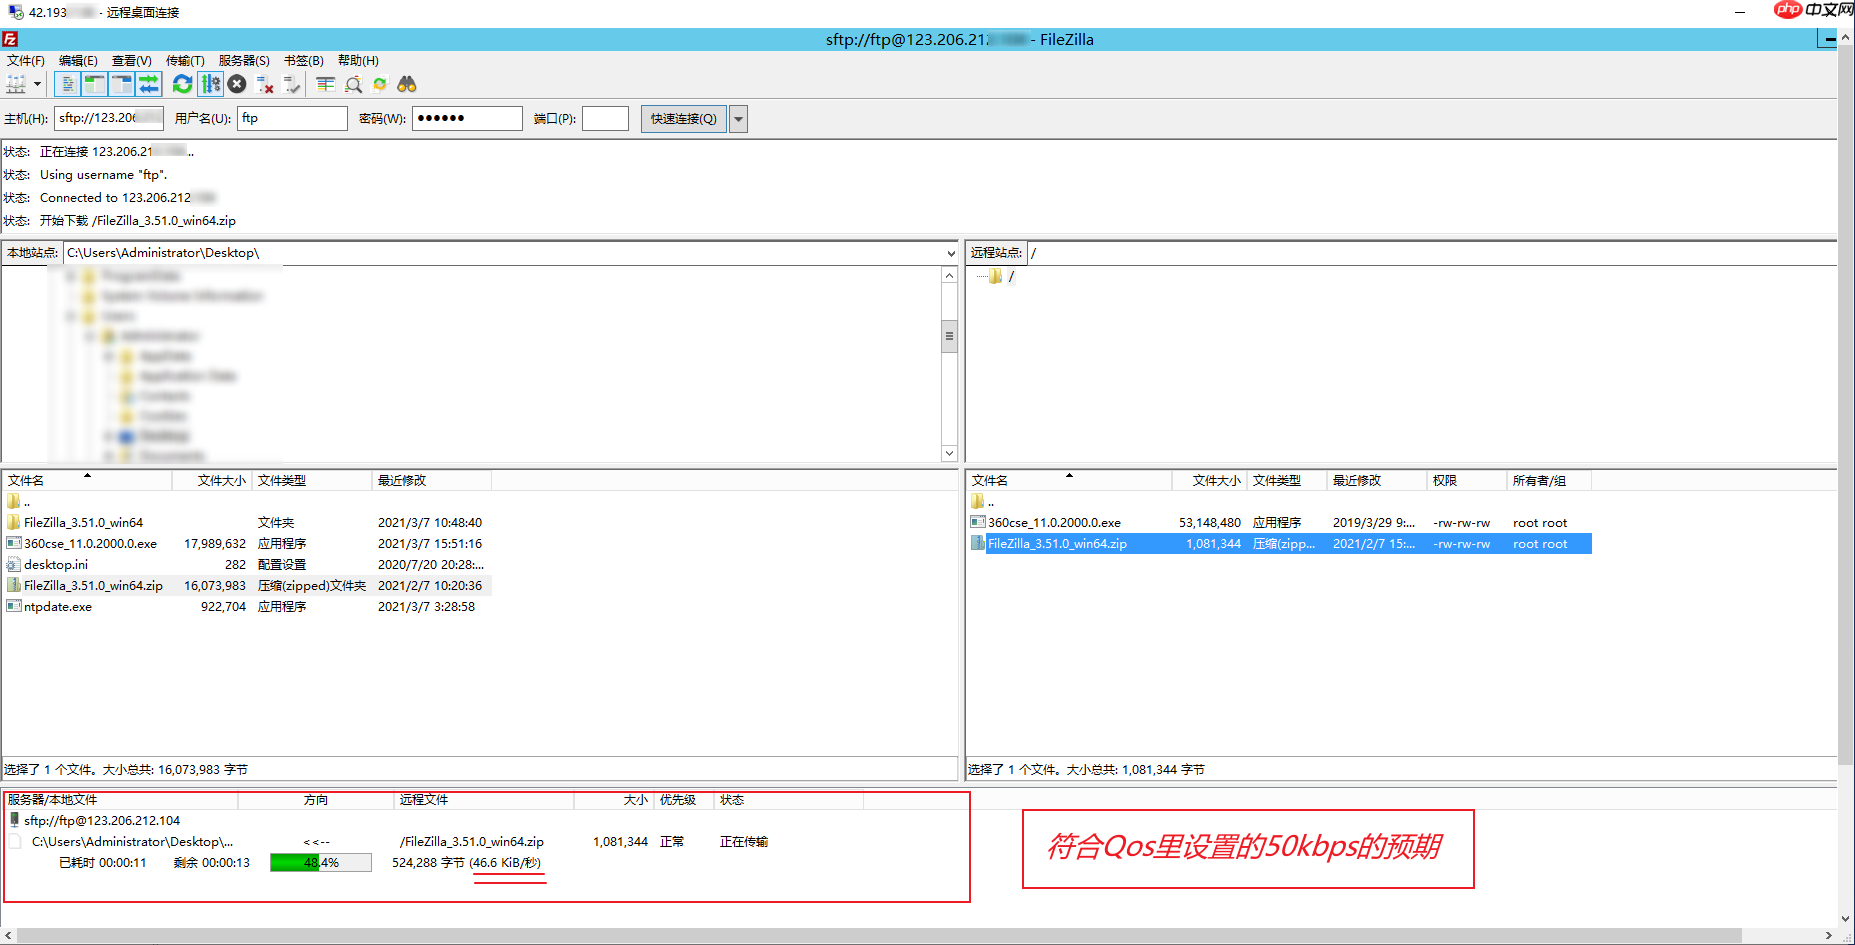The height and width of the screenshot is (945, 1855).
Task: Toggle the message log display
Action: (66, 84)
